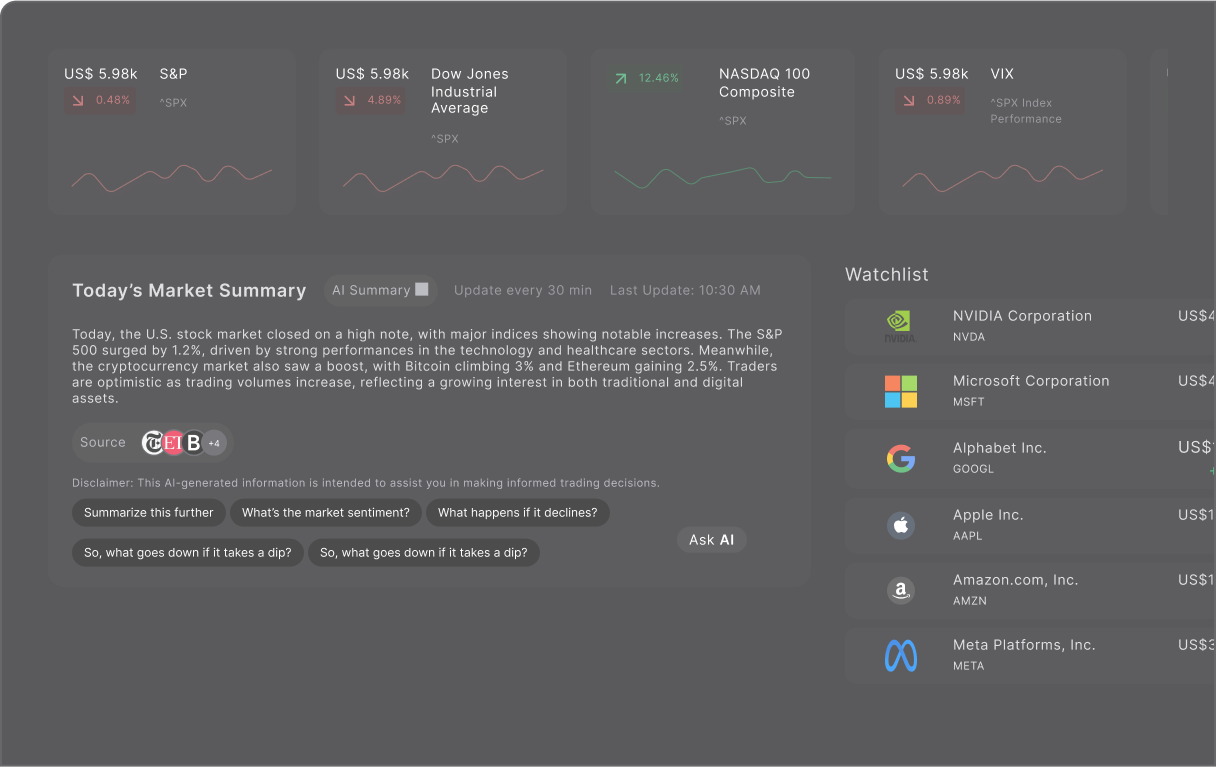Image resolution: width=1216 pixels, height=767 pixels.
Task: Click the Meta logo icon in the watchlist
Action: (x=901, y=655)
